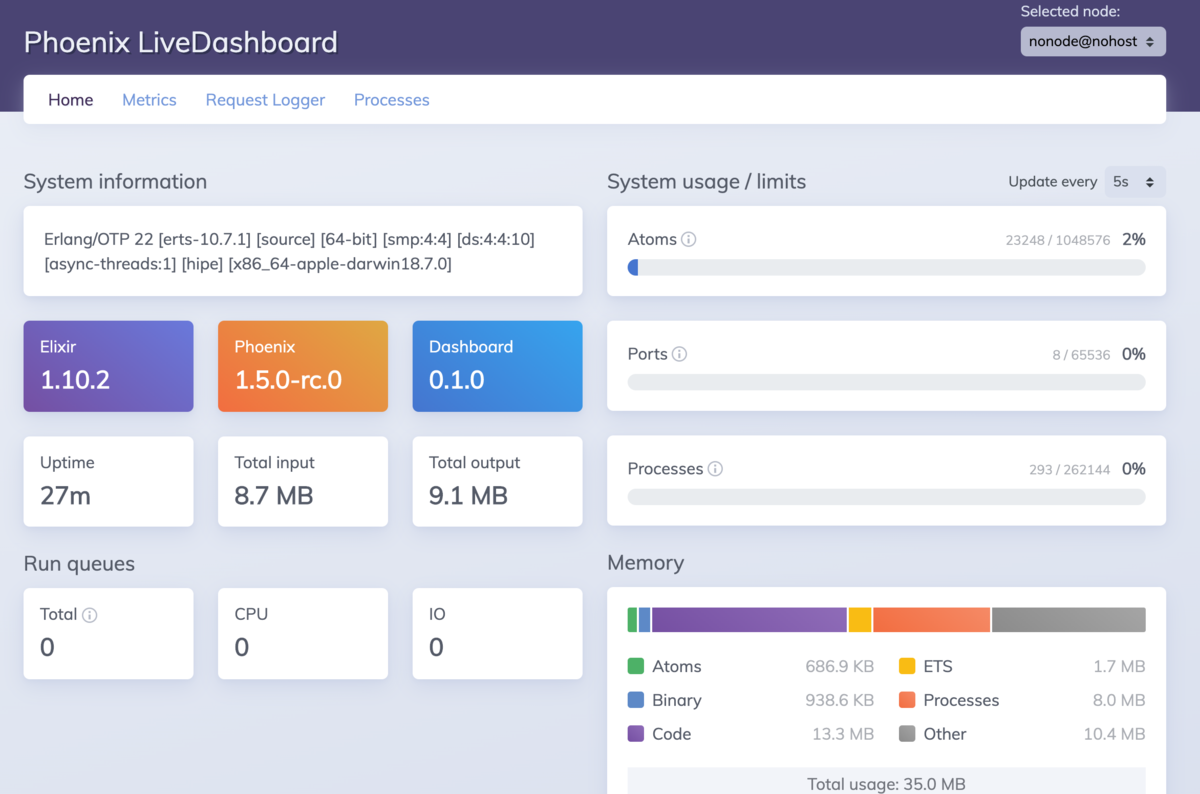The width and height of the screenshot is (1200, 794).
Task: Click the Memory section heading
Action: (x=646, y=563)
